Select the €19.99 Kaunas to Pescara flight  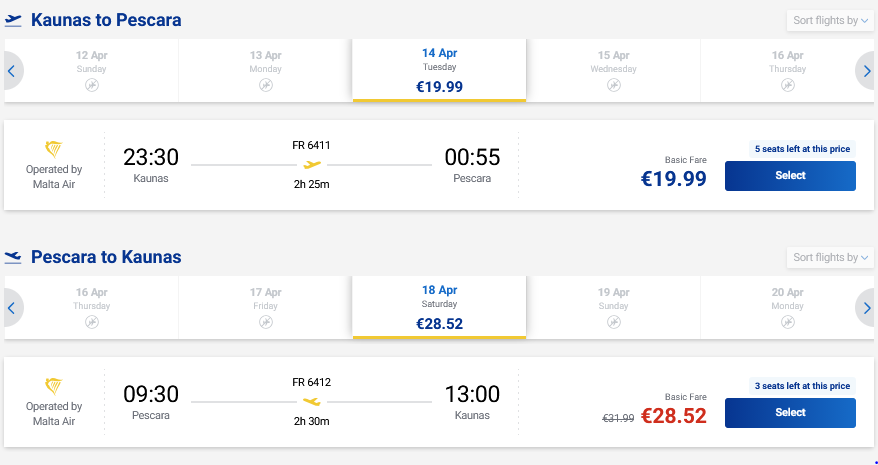(x=790, y=176)
